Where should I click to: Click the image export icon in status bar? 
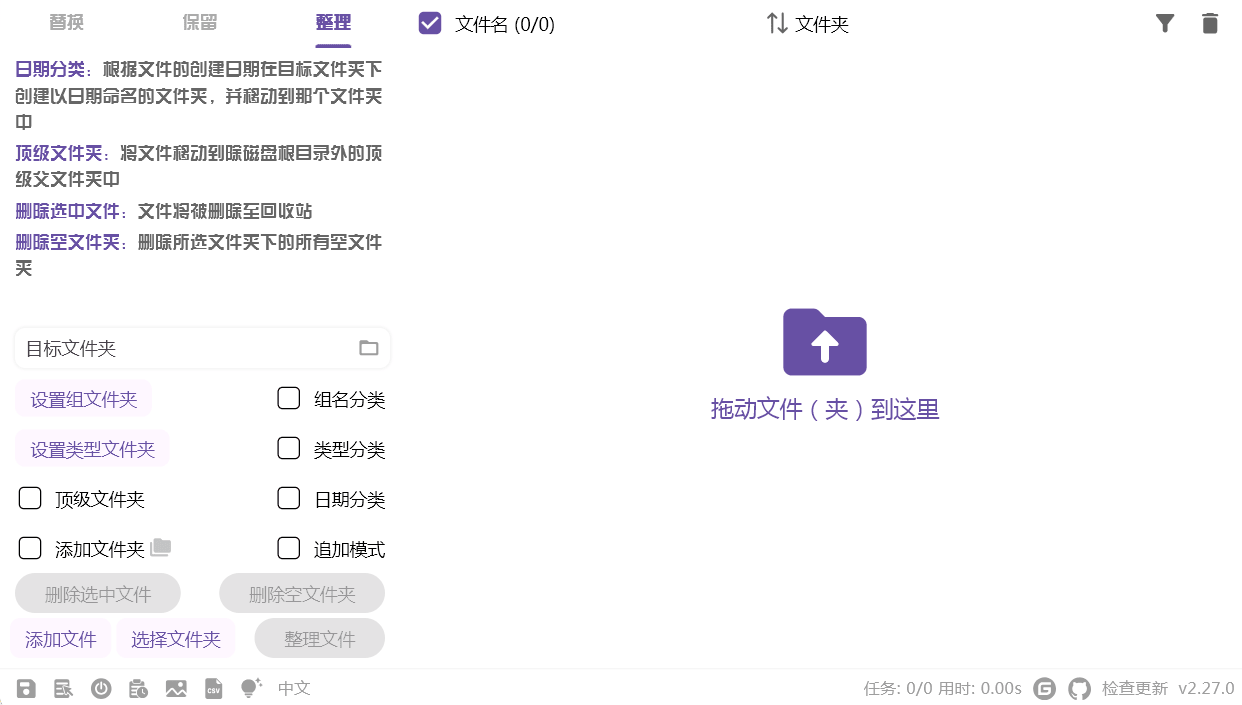176,688
